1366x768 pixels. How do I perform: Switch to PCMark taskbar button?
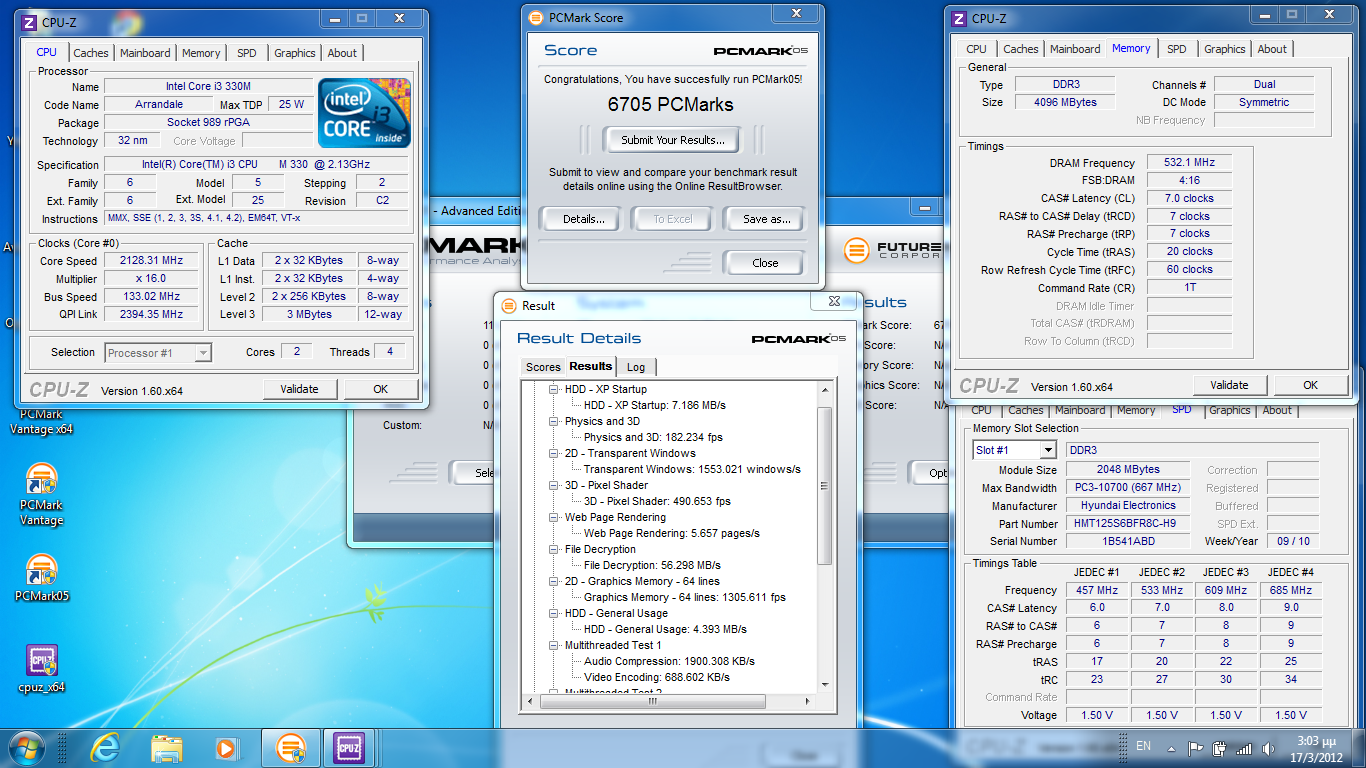click(290, 747)
